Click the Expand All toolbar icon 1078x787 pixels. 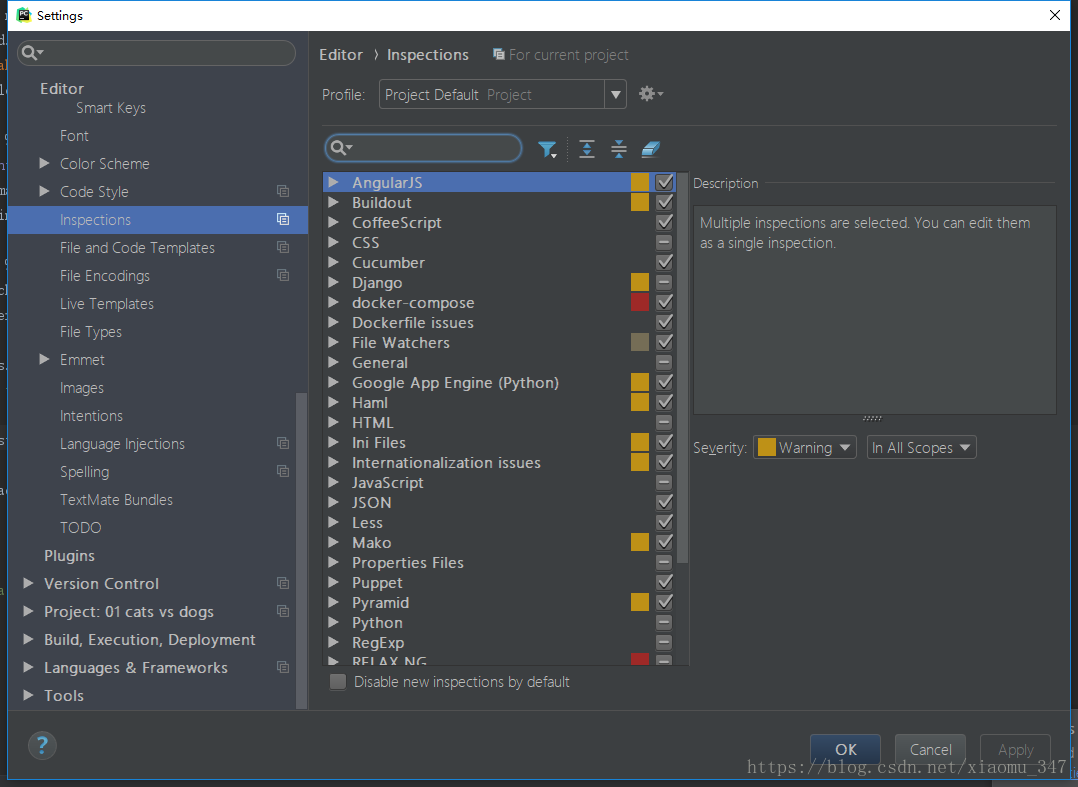click(x=586, y=148)
